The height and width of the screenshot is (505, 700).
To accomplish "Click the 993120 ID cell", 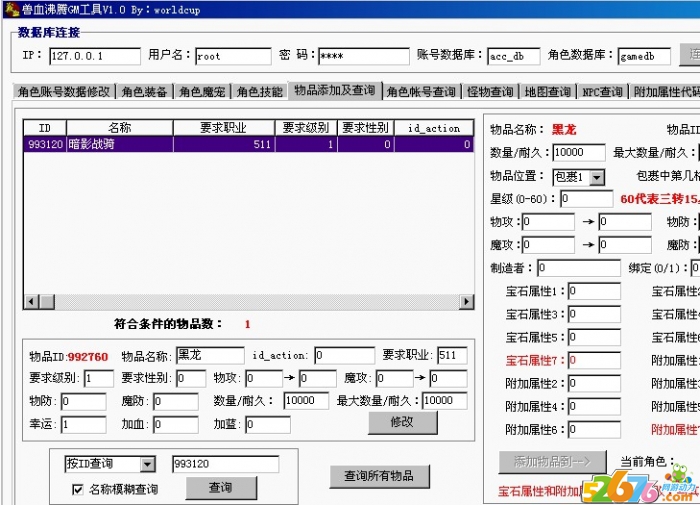I will [45, 144].
